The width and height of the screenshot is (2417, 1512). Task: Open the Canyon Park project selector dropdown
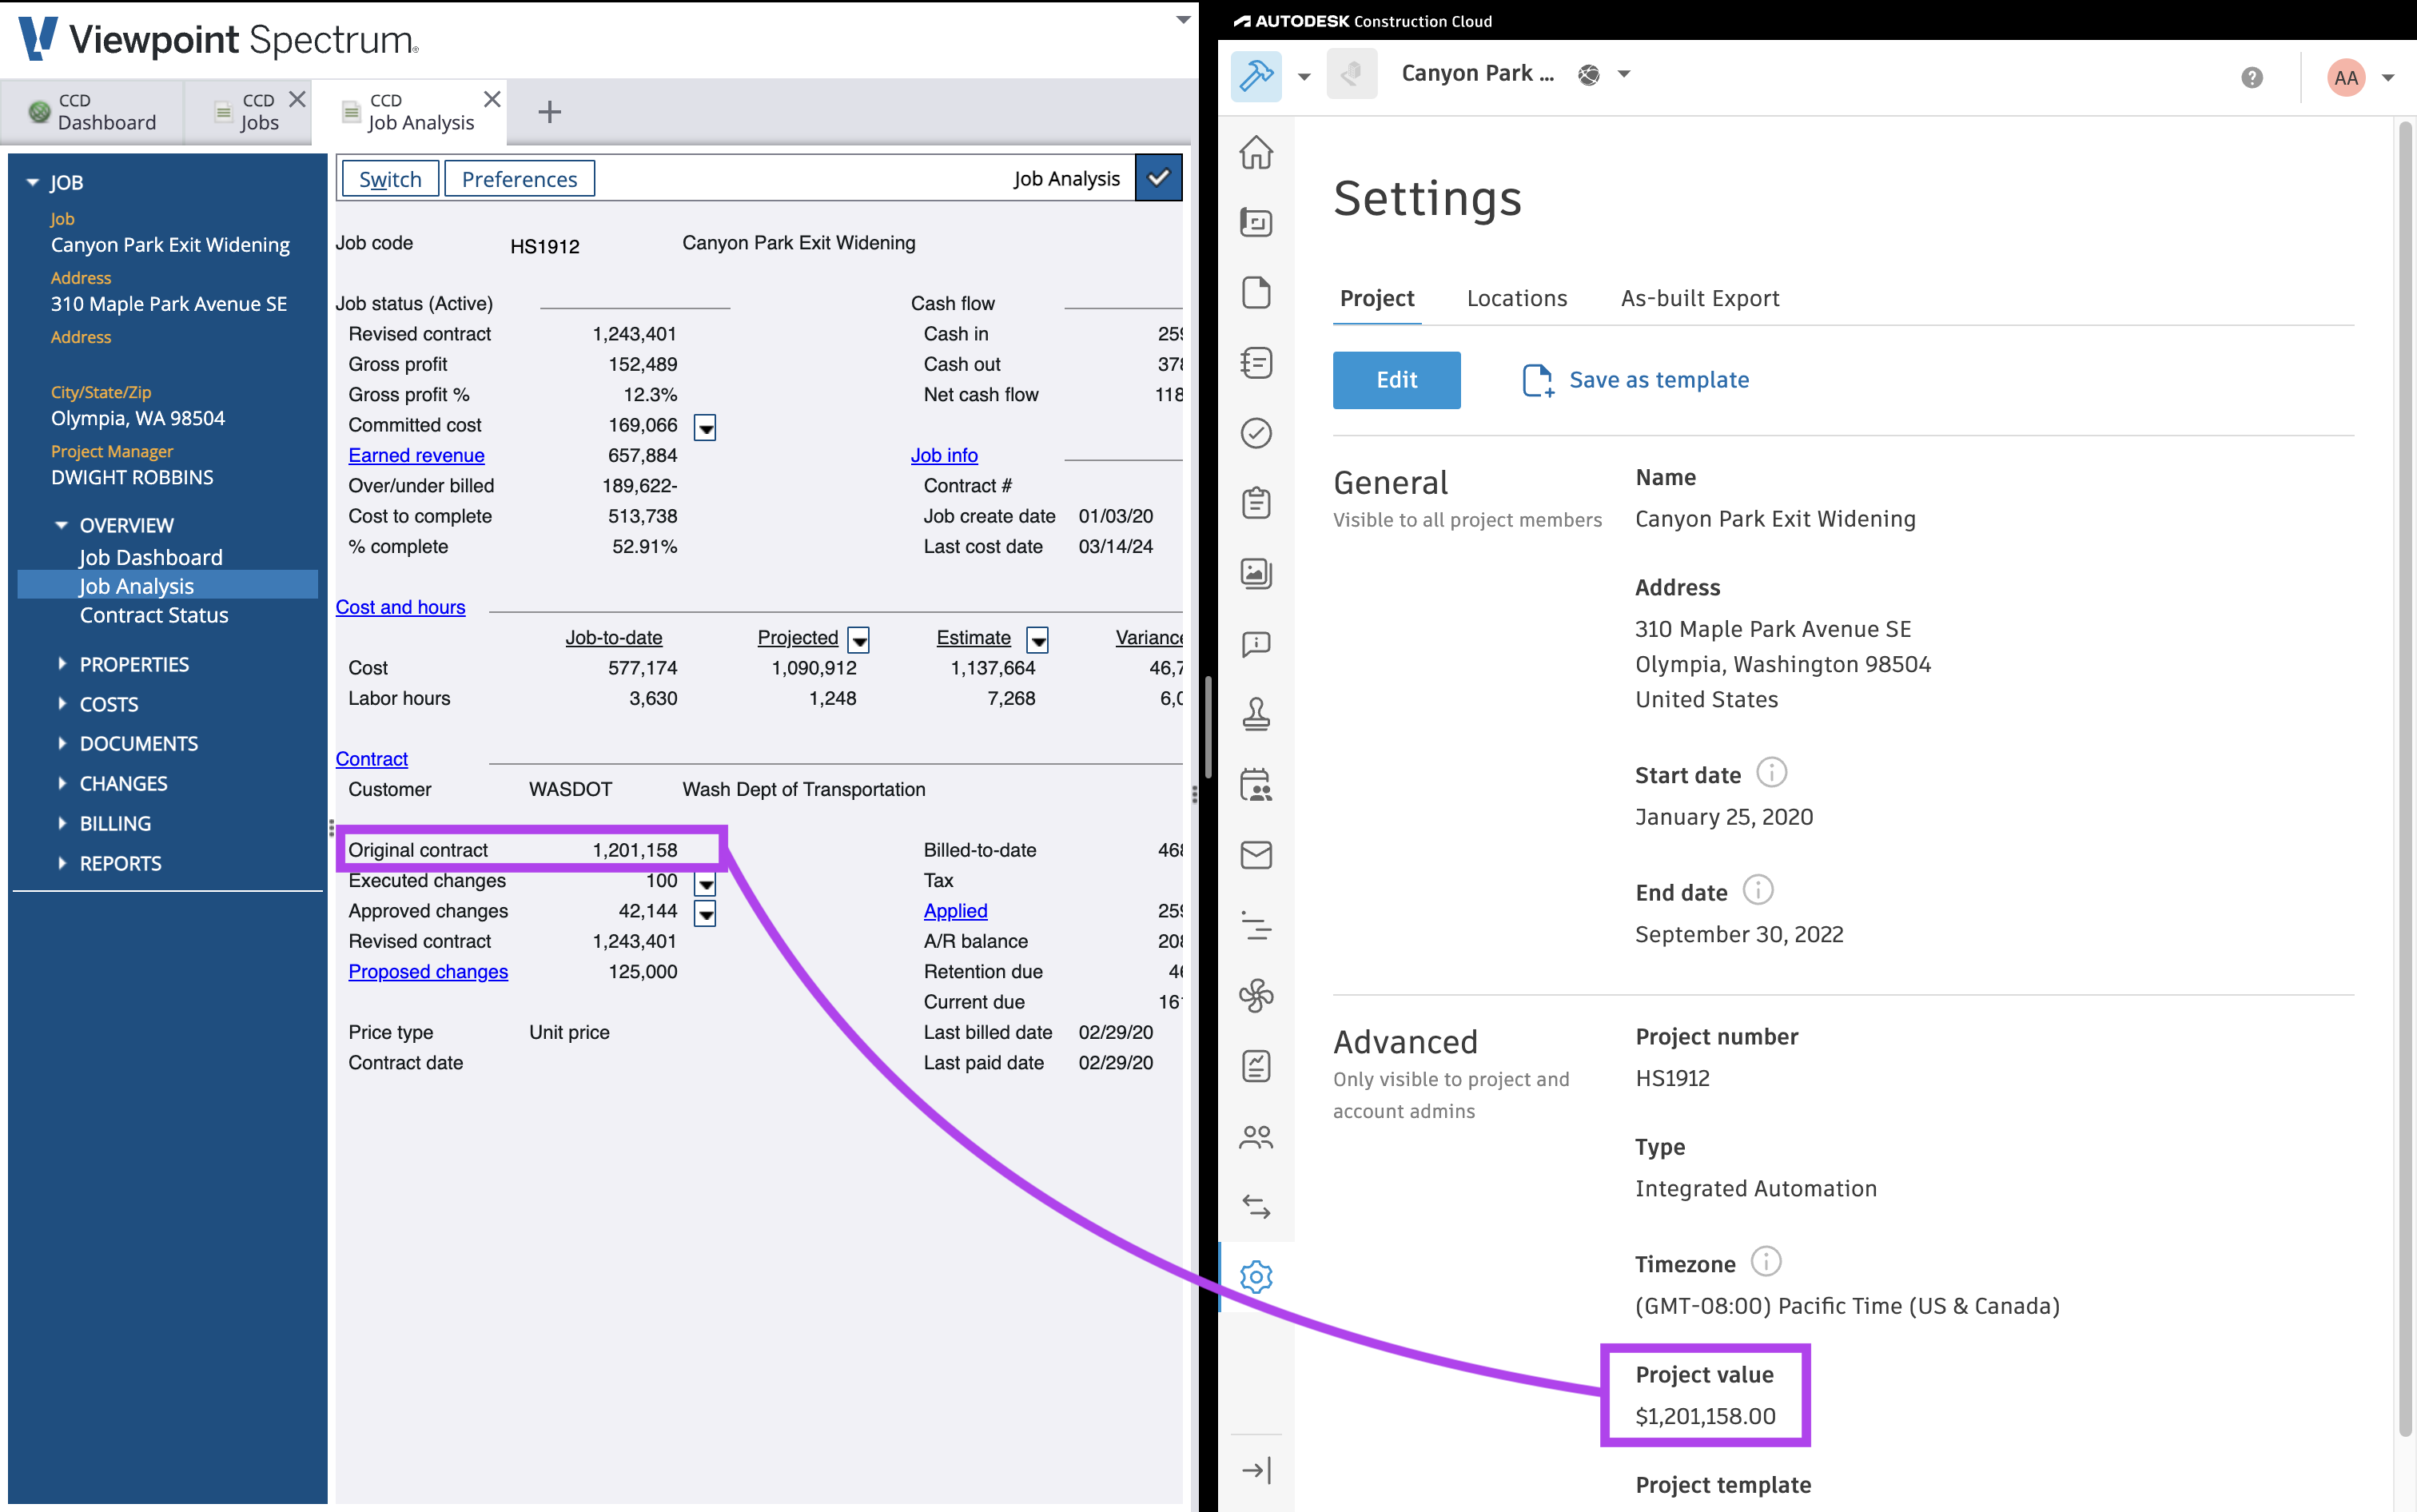1624,74
